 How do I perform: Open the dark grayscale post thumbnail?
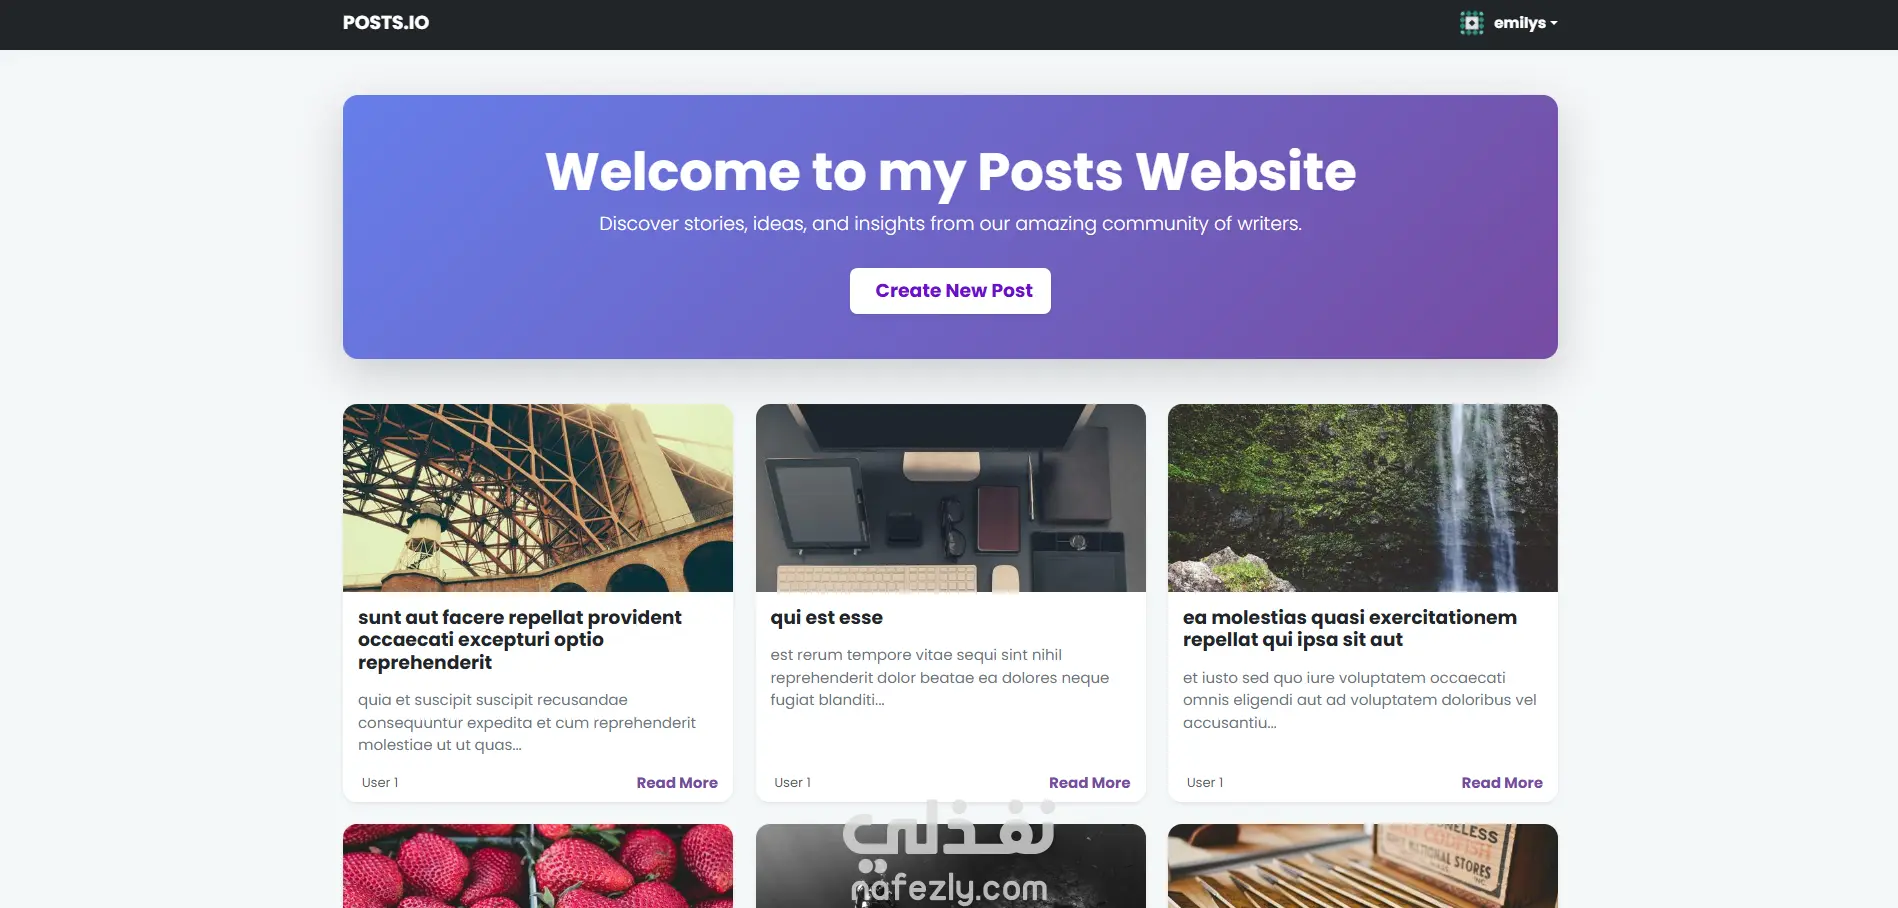(x=951, y=866)
